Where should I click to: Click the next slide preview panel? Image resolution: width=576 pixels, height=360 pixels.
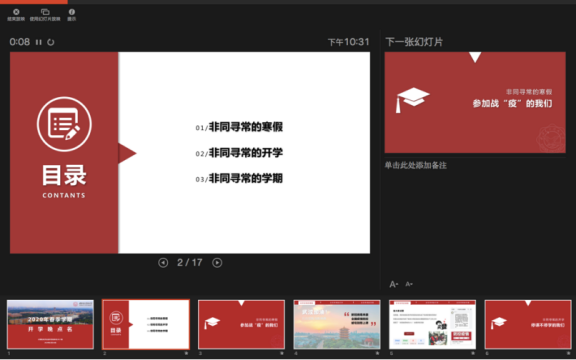point(475,102)
